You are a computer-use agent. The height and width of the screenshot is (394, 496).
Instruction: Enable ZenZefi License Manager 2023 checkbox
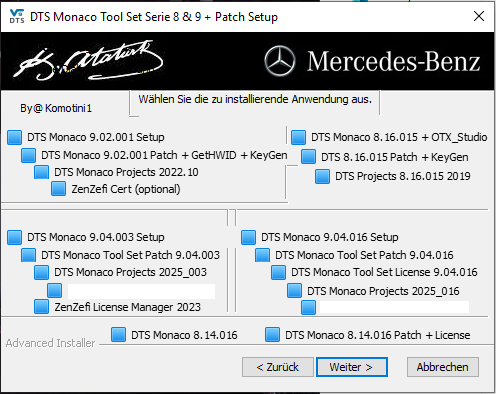coord(41,307)
